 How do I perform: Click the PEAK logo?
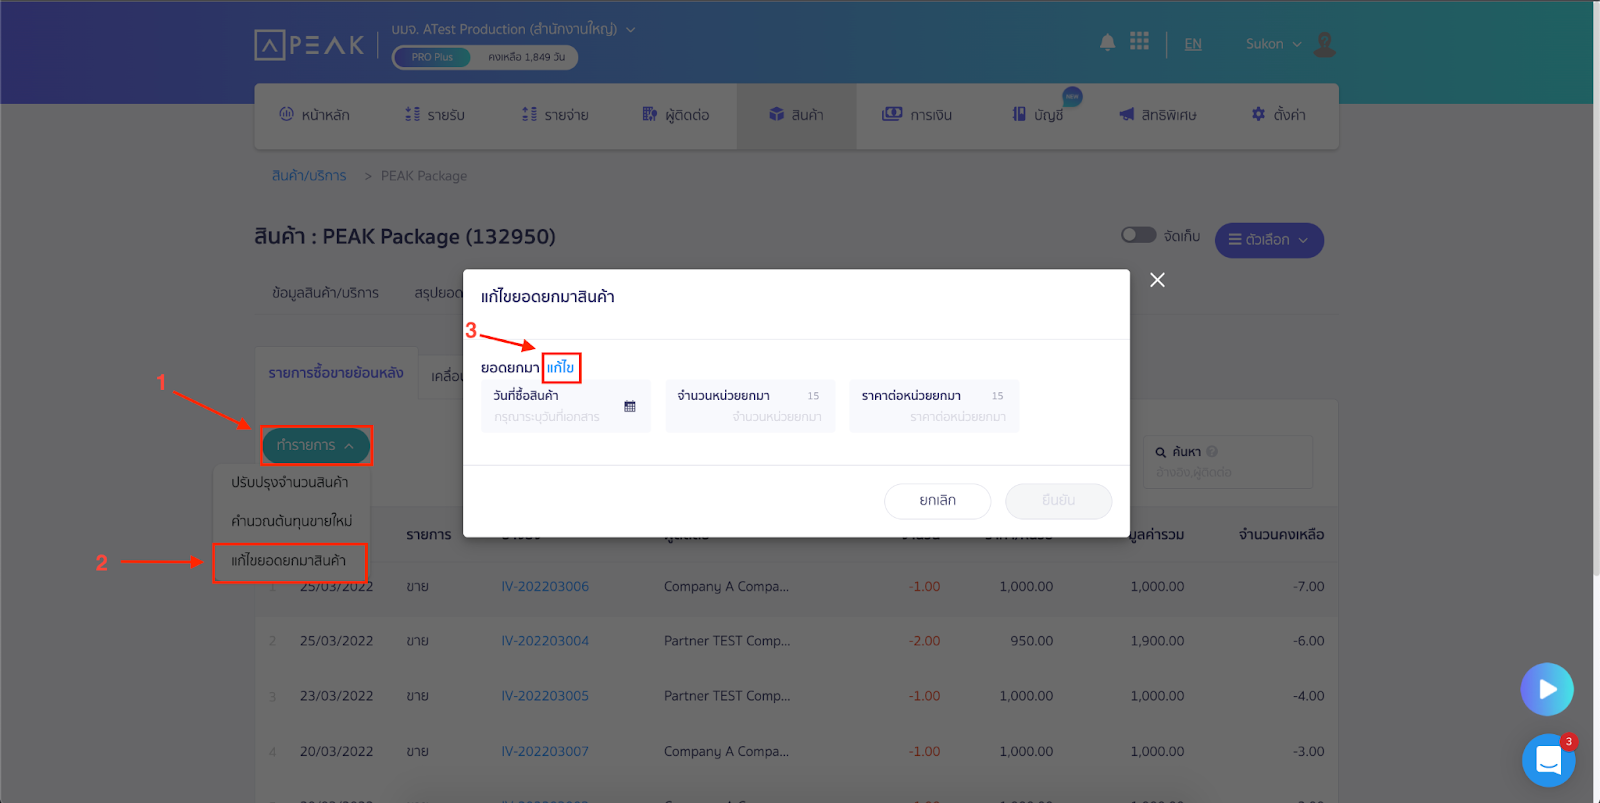[309, 45]
